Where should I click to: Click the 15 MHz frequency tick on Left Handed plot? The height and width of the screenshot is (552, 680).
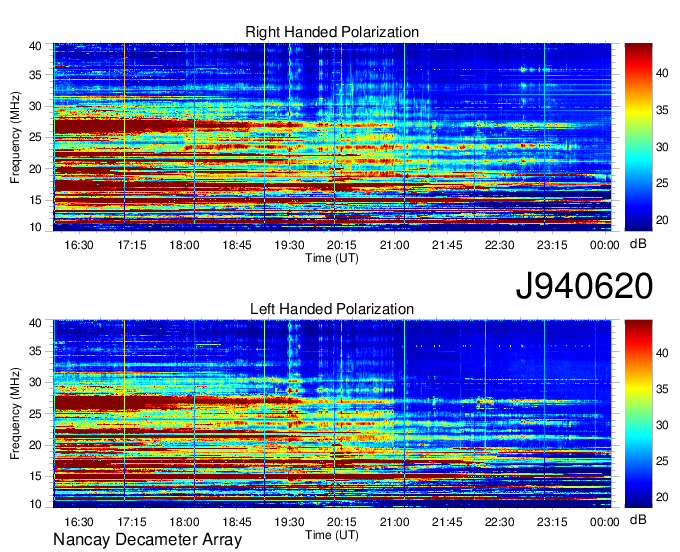35,476
